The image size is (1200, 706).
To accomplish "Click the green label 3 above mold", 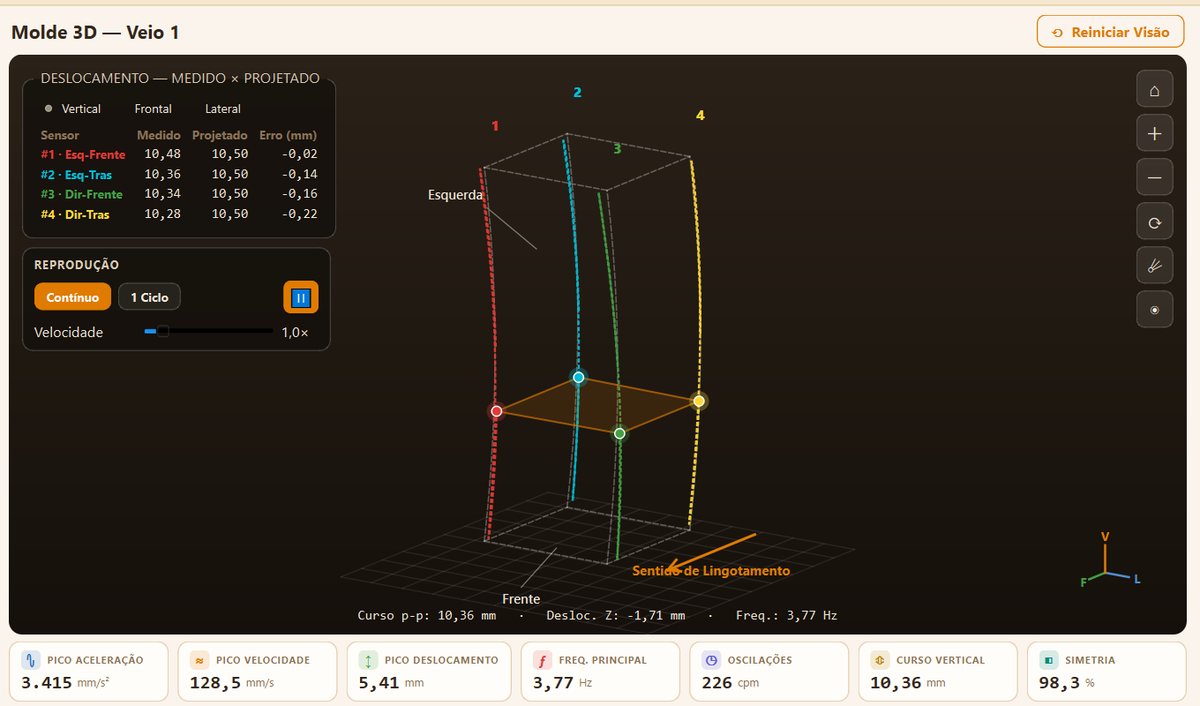I will pyautogui.click(x=617, y=149).
